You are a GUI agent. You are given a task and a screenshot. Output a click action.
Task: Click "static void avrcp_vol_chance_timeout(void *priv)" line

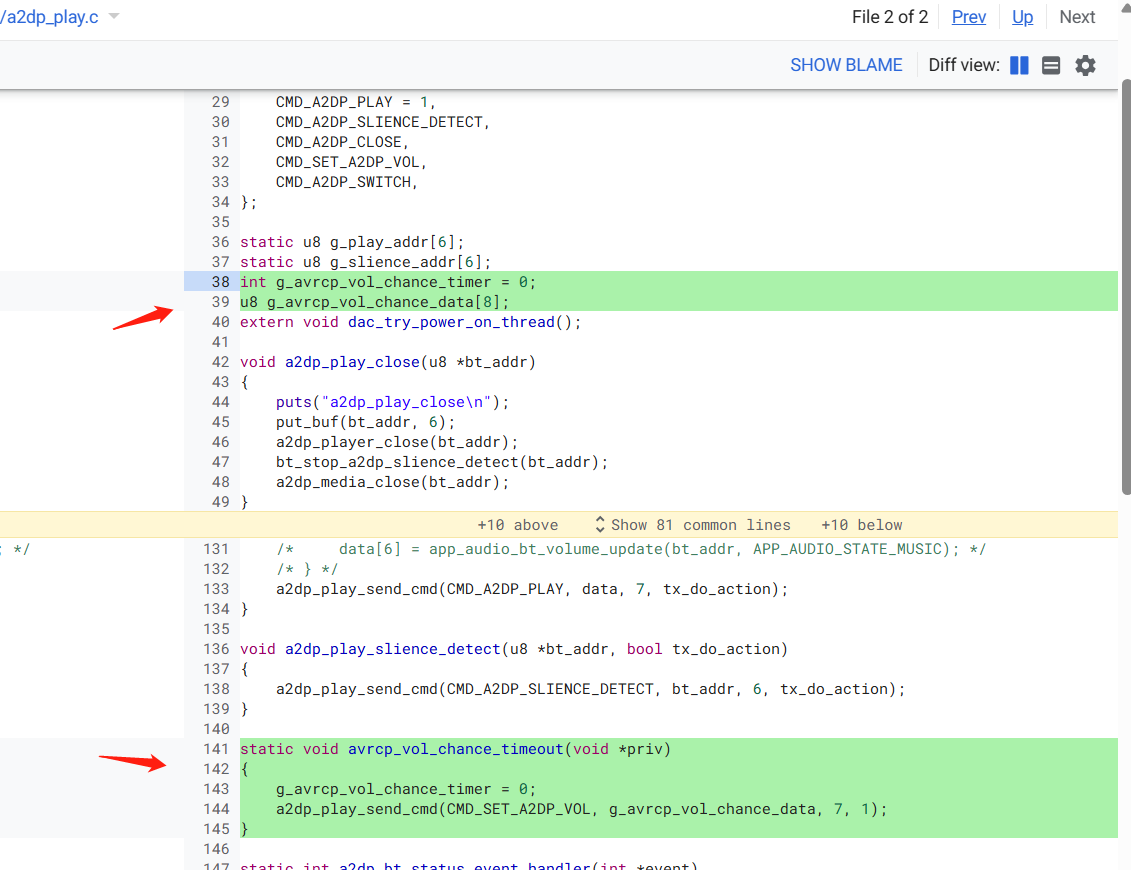[456, 750]
